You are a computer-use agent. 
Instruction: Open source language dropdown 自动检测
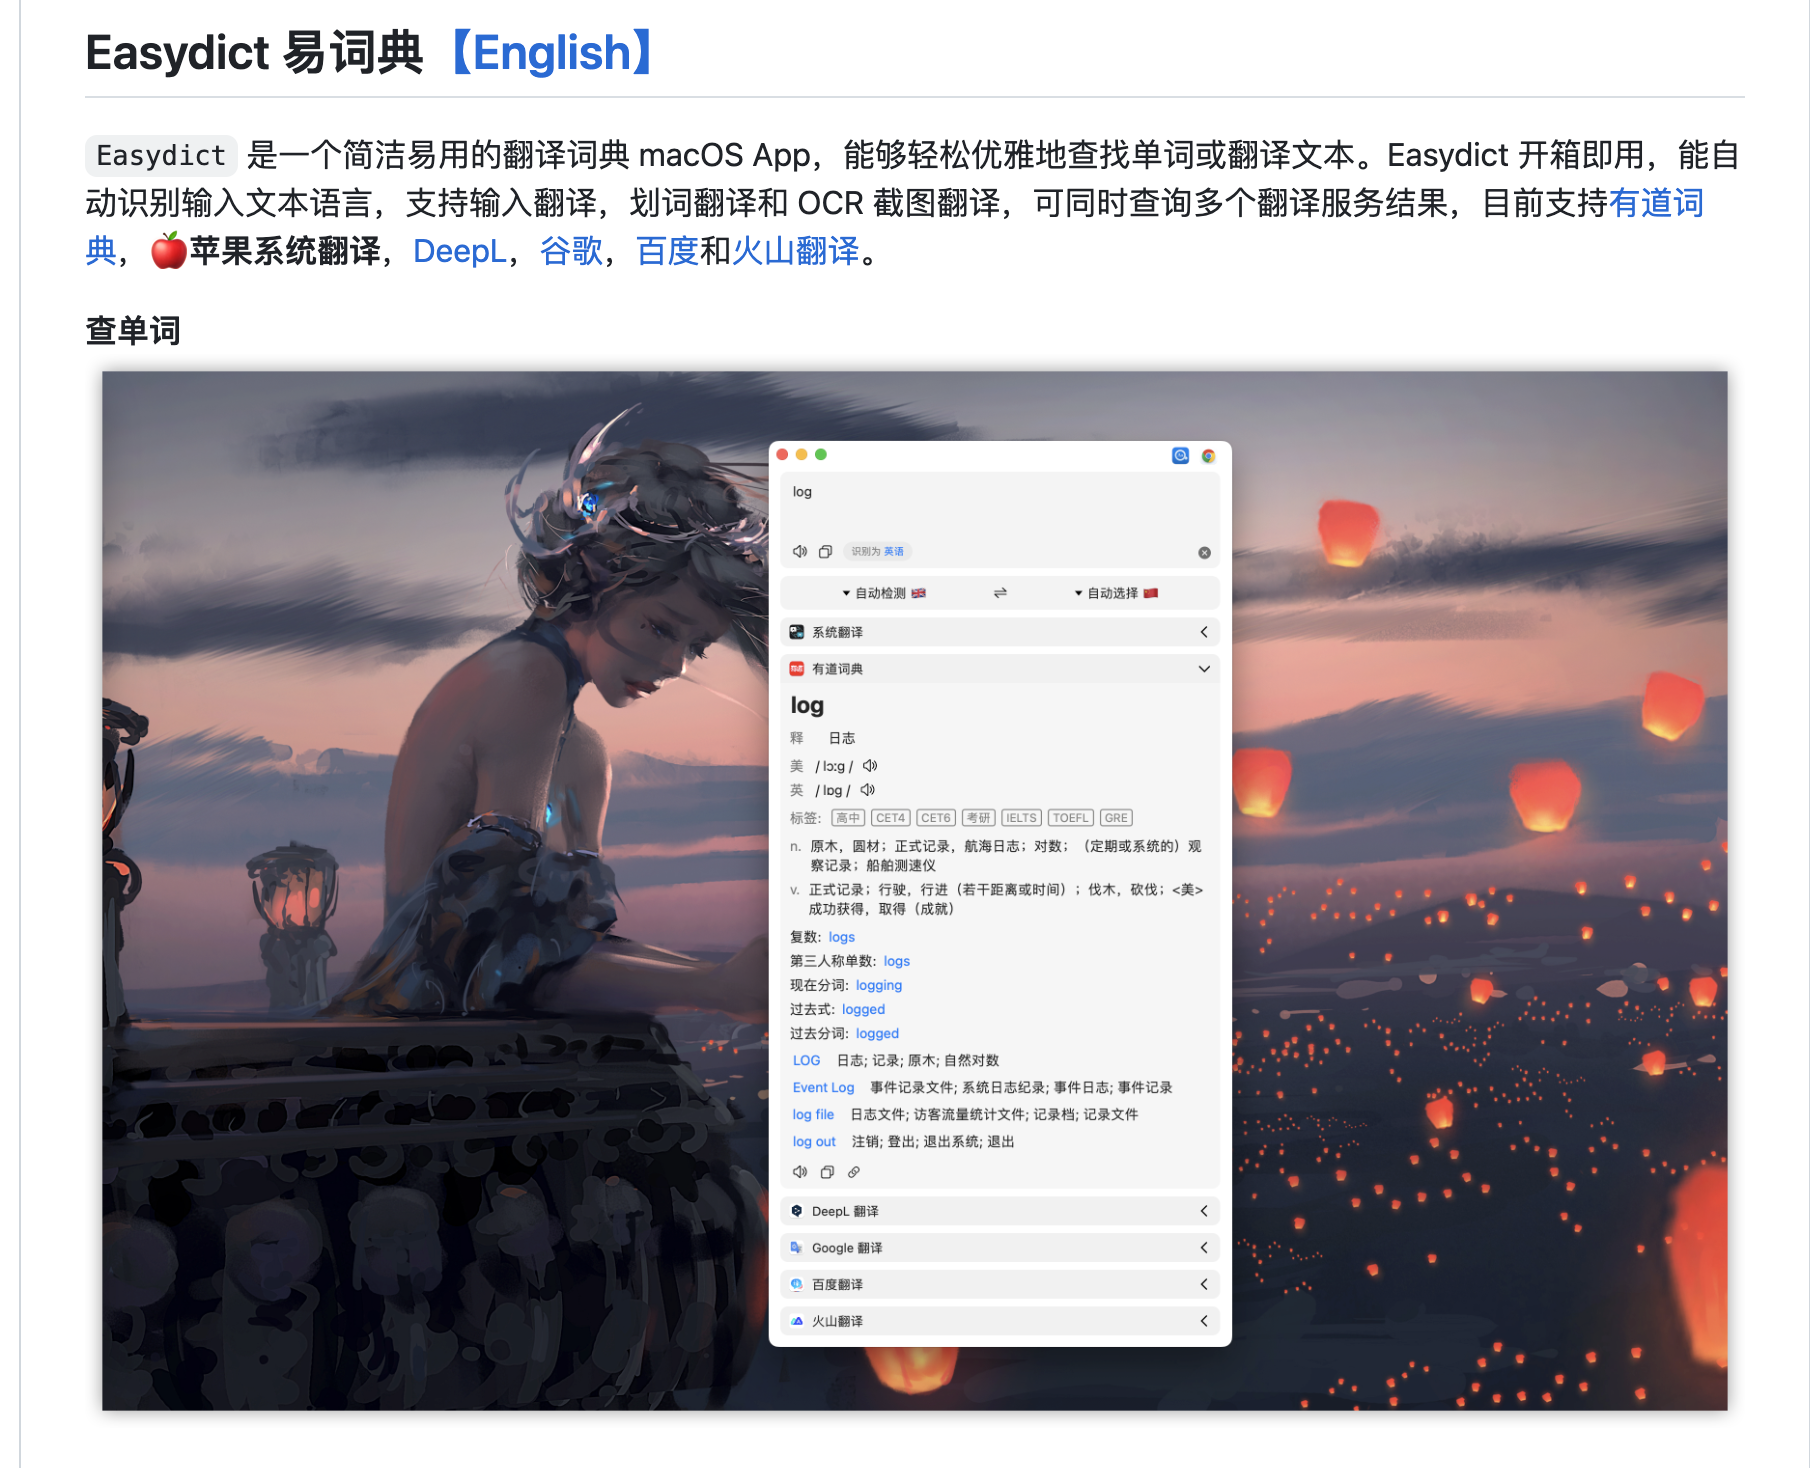coord(884,593)
